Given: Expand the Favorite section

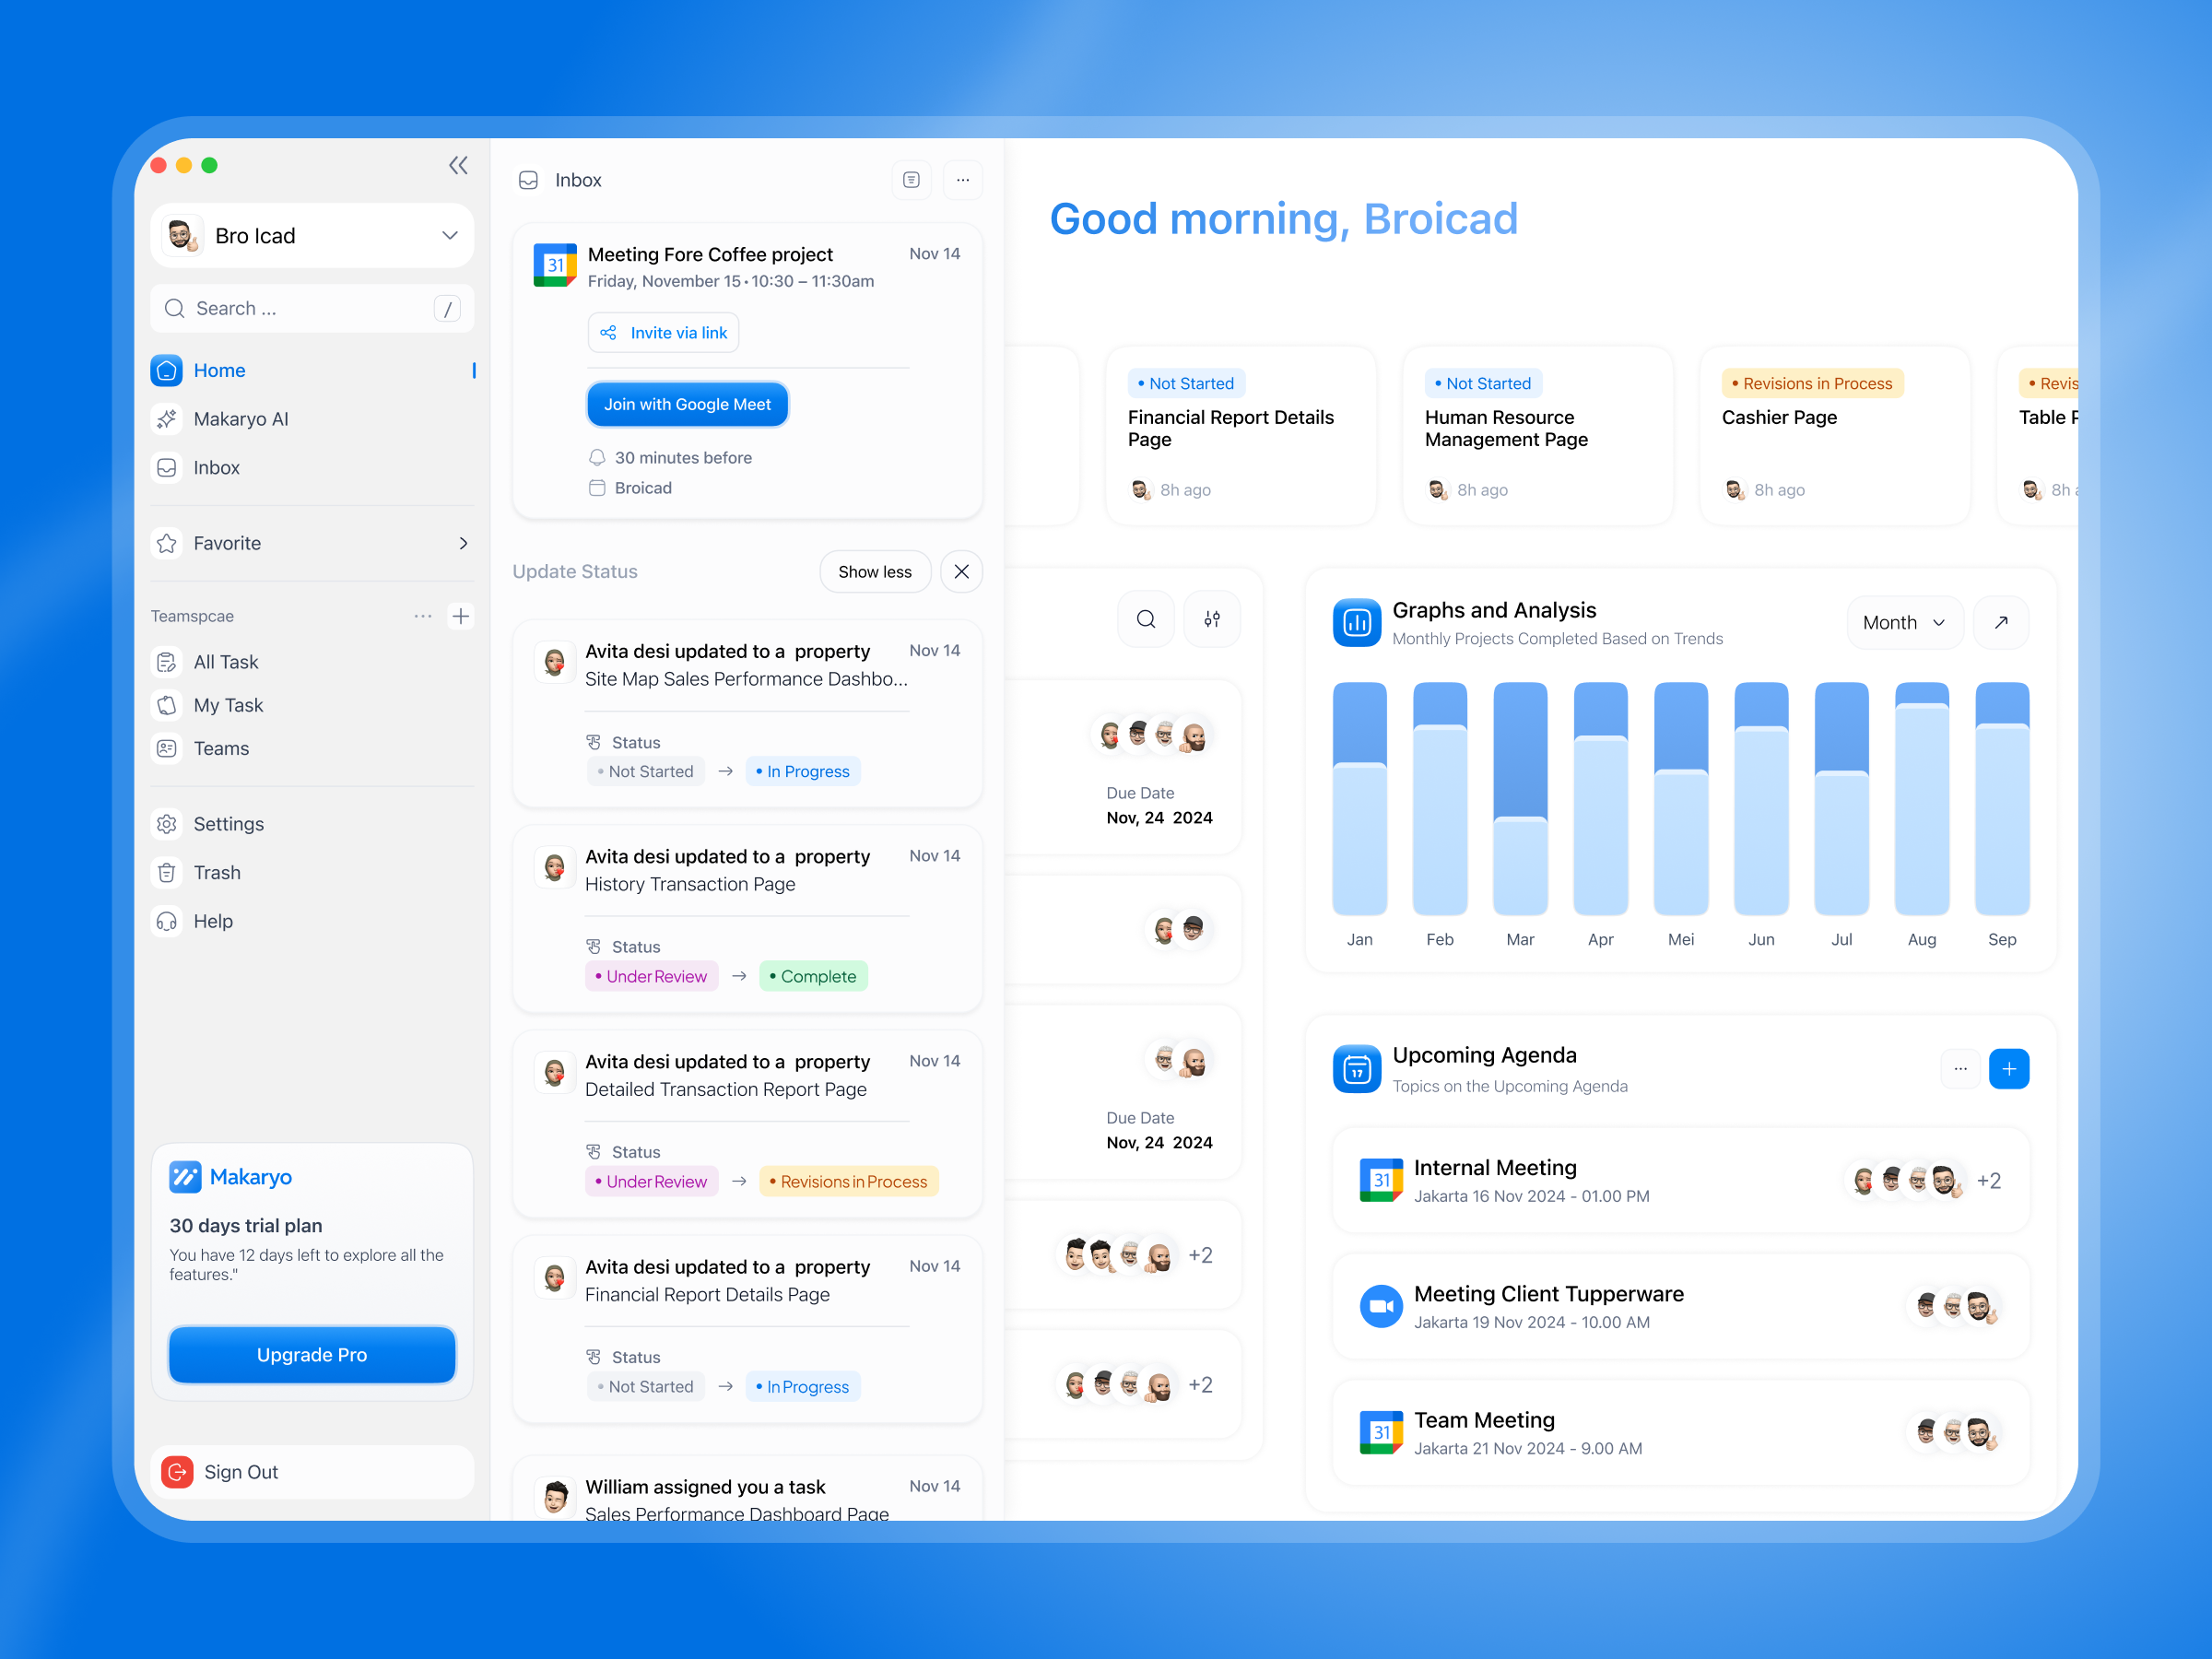Looking at the screenshot, I should [463, 543].
